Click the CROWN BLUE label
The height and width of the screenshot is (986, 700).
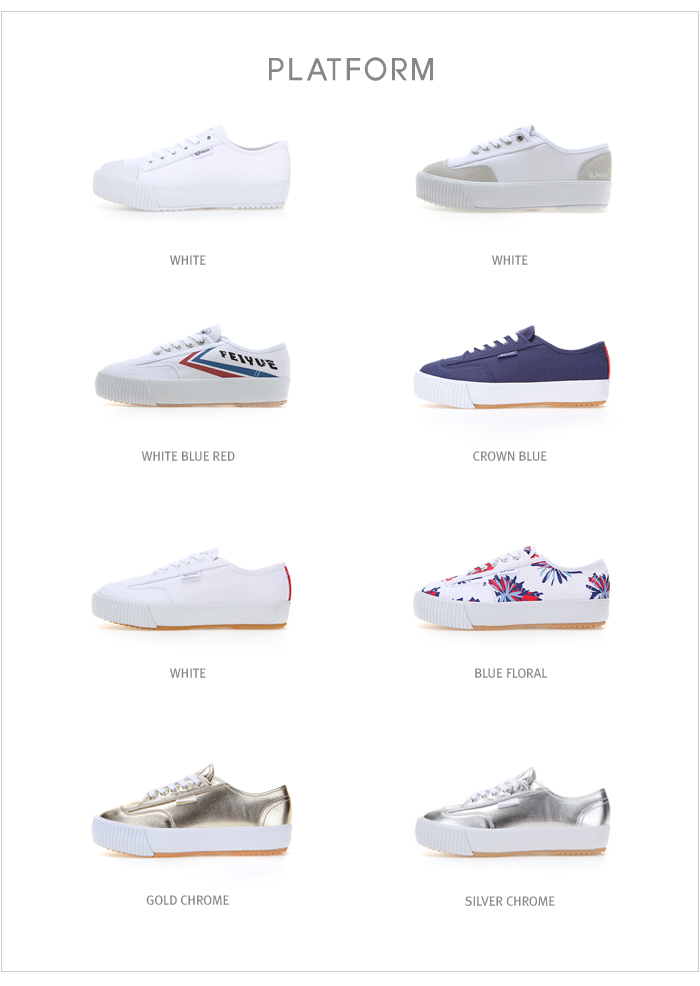point(509,457)
